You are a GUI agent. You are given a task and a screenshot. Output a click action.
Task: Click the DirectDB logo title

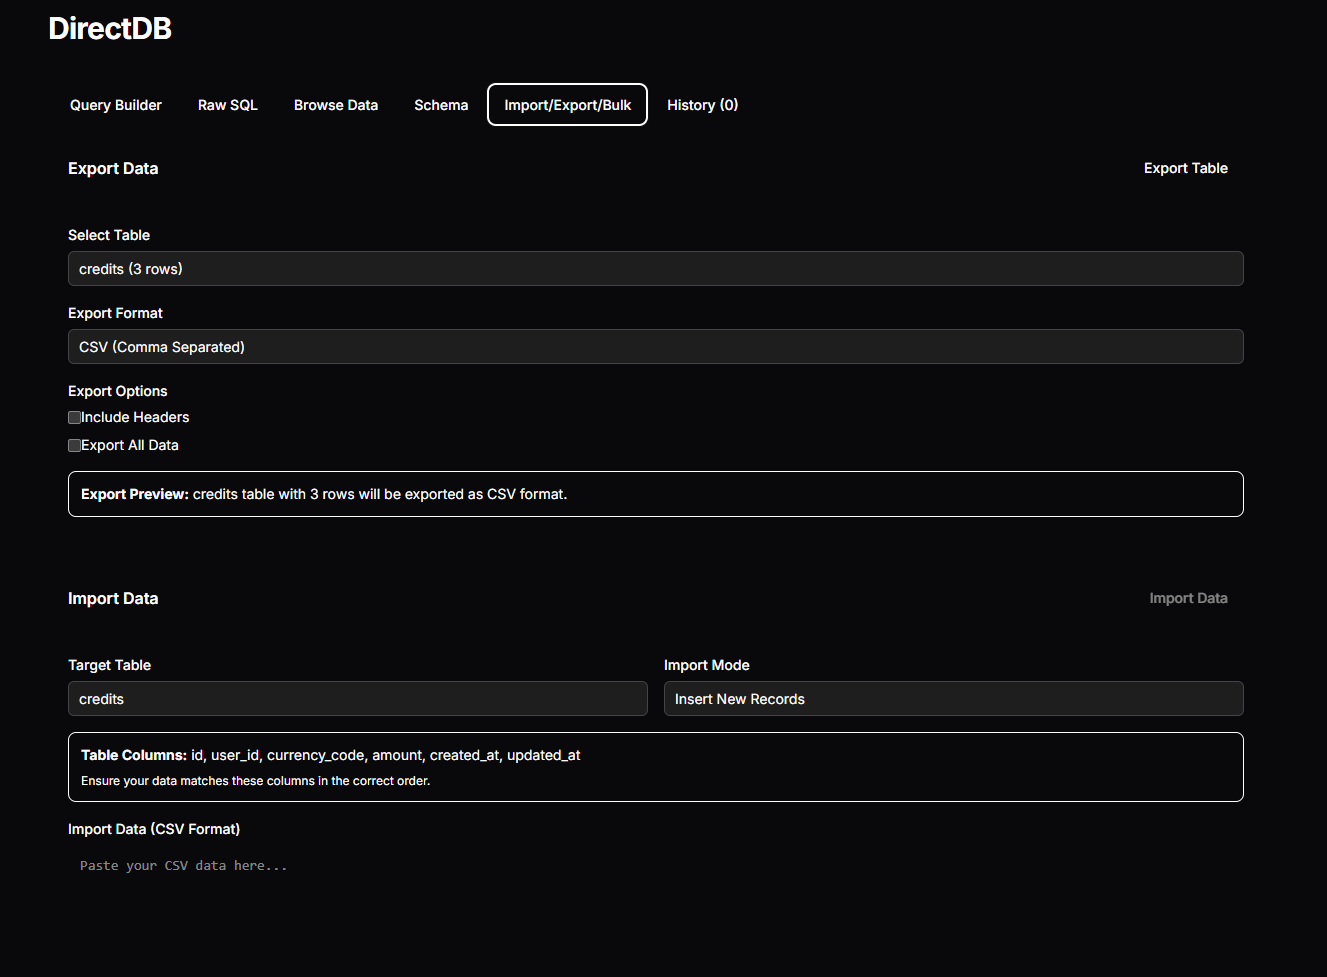(110, 29)
